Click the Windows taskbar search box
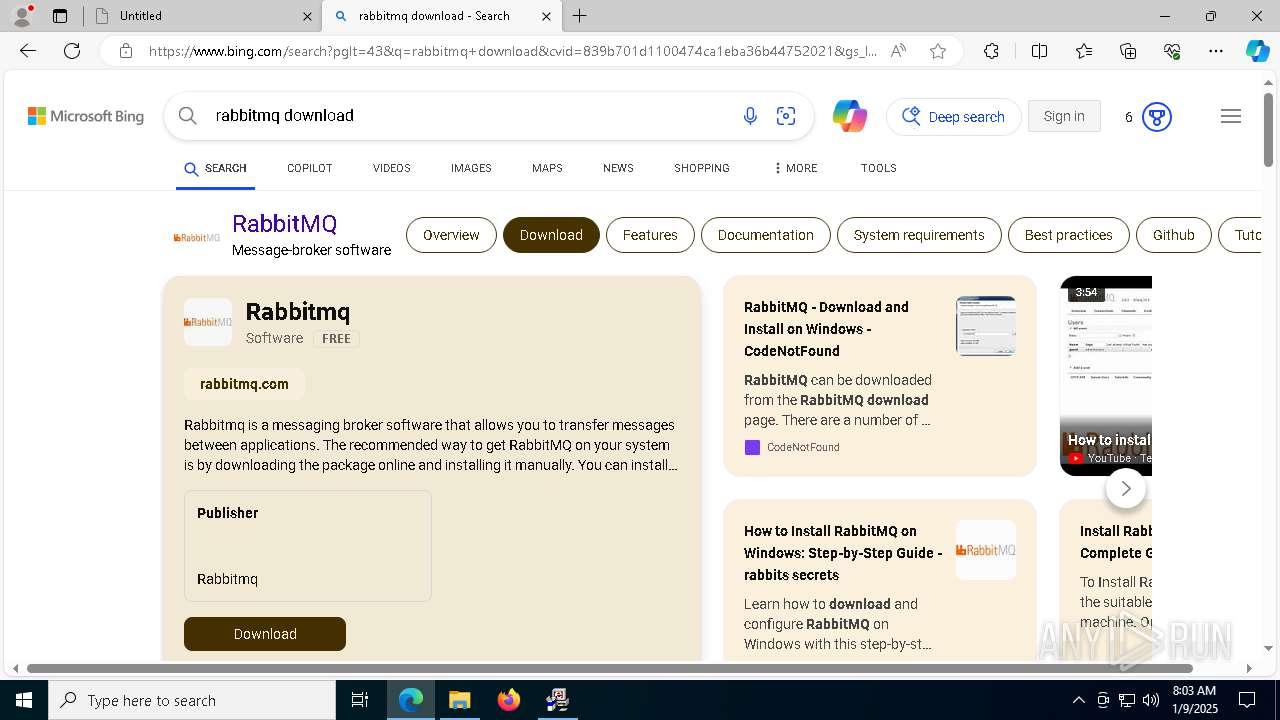 click(x=192, y=700)
